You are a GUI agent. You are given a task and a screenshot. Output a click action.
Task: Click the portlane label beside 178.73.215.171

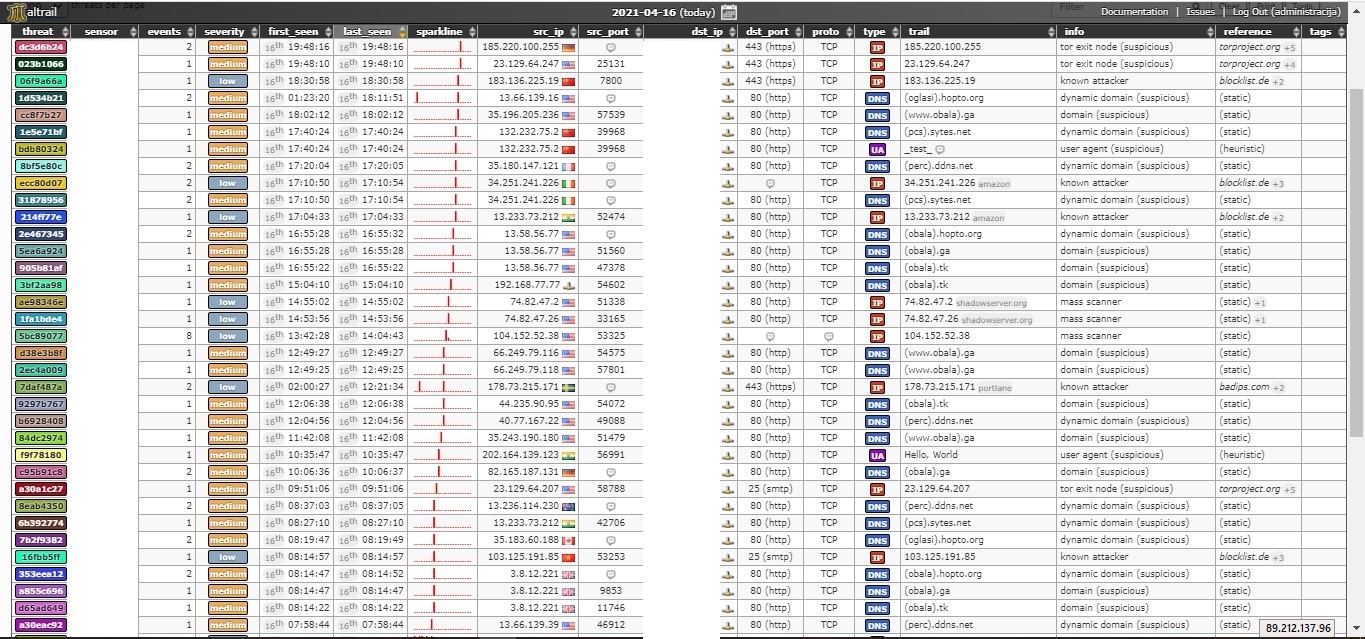click(x=995, y=388)
